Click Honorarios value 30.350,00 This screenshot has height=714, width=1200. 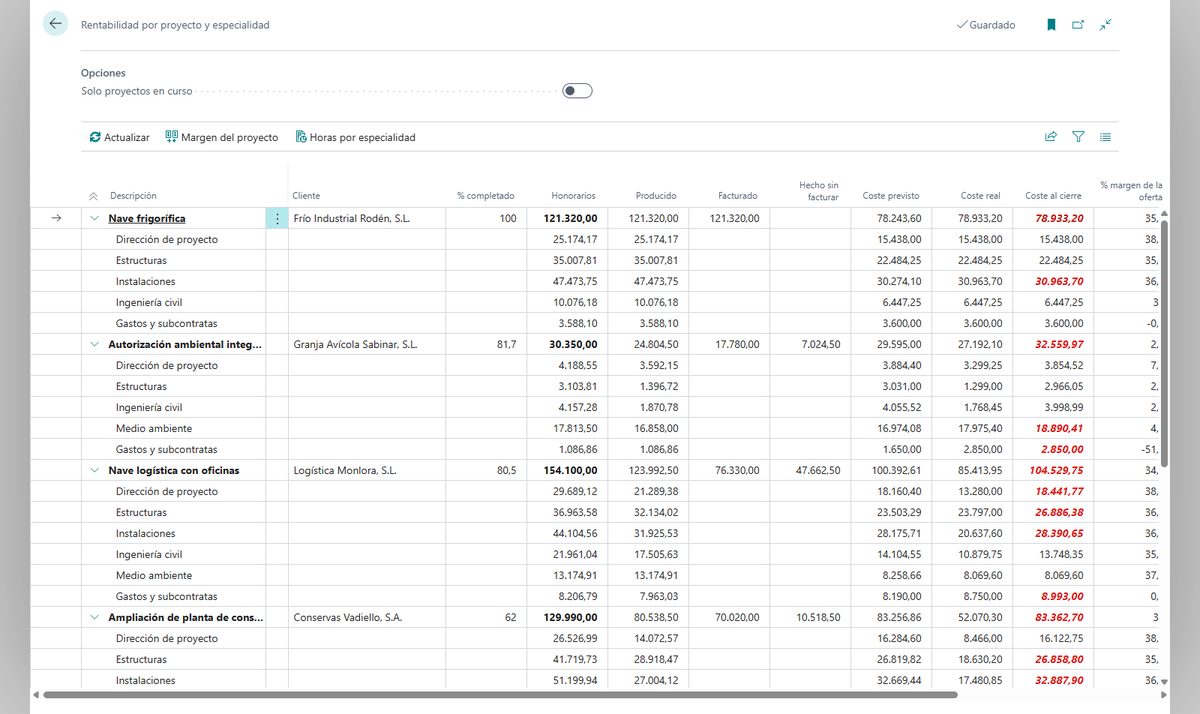click(x=573, y=344)
